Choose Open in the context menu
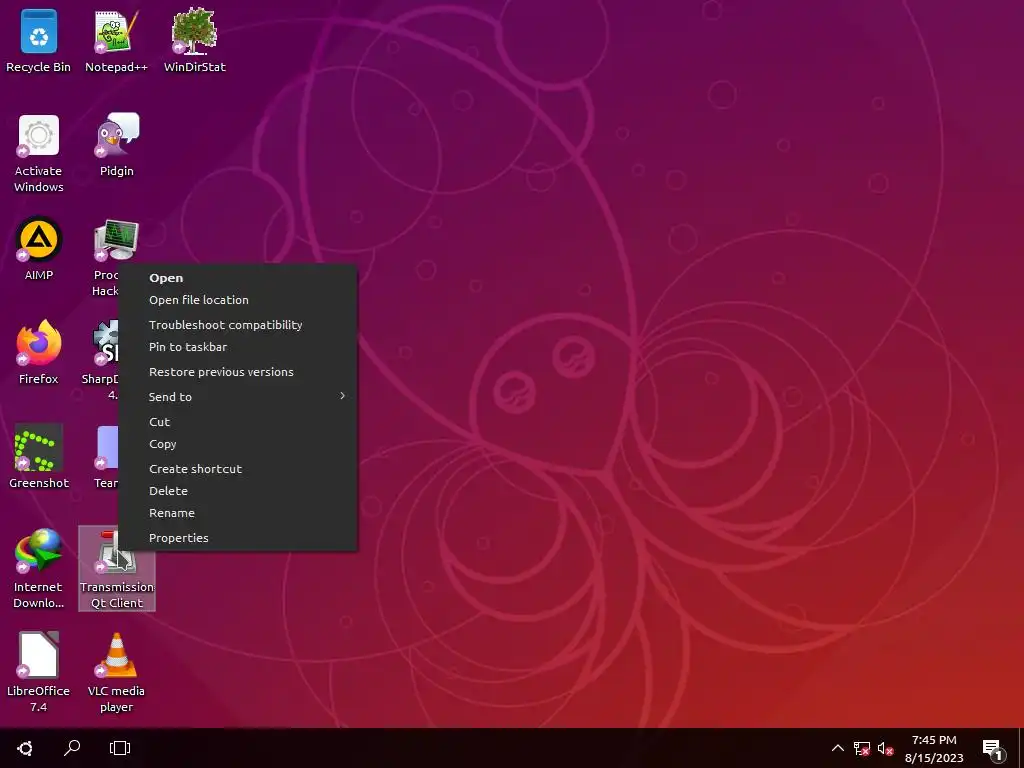 (238, 278)
